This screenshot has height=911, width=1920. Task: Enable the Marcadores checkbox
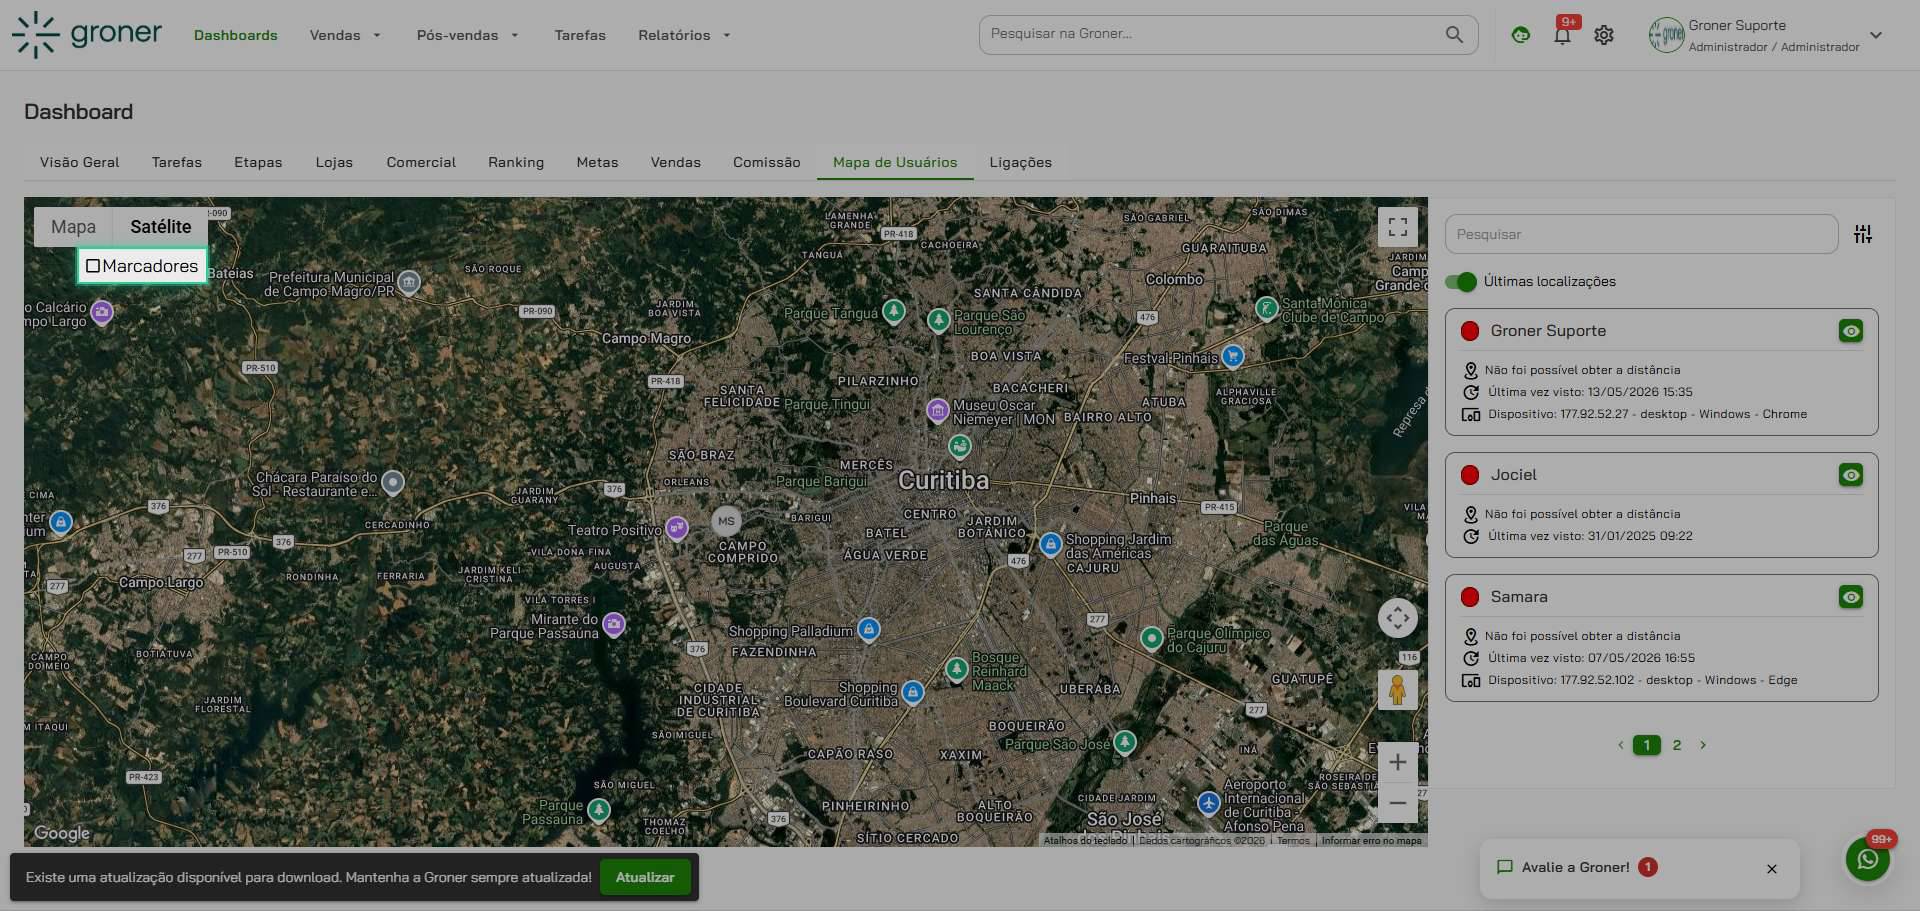(x=93, y=266)
